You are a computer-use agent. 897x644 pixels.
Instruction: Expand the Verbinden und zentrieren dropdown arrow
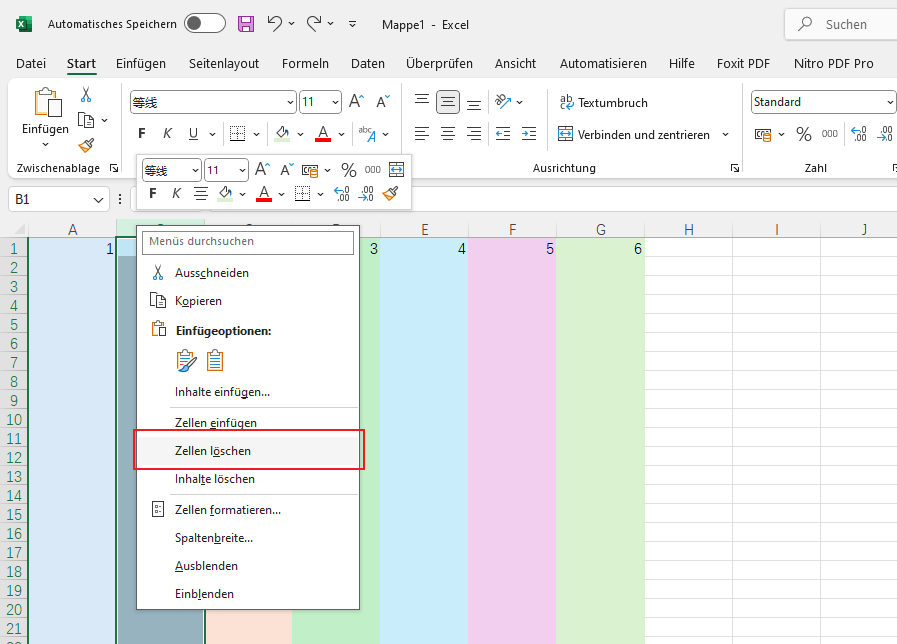725,134
